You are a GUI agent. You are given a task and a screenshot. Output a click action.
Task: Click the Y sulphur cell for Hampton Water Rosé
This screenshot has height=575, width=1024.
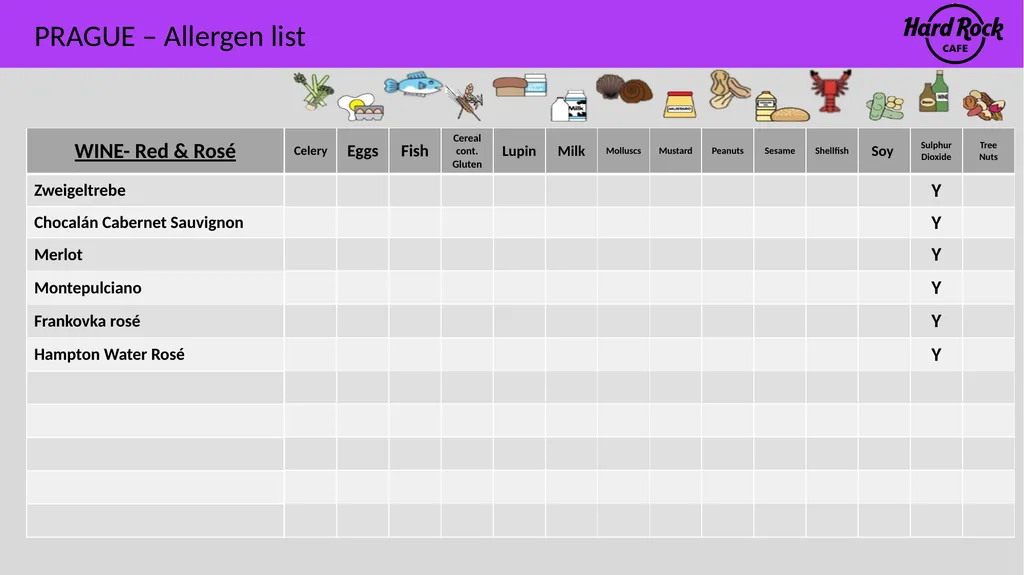click(x=936, y=355)
